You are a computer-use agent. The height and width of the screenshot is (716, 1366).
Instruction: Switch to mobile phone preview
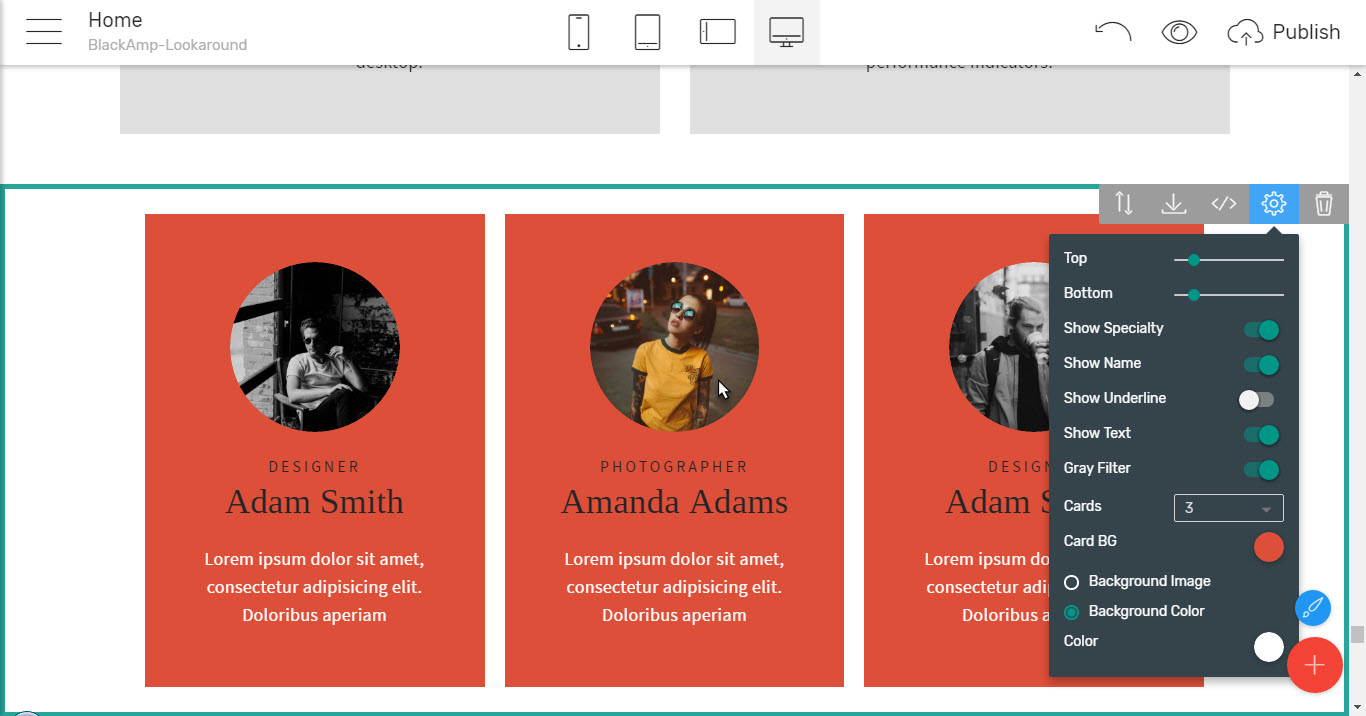coord(578,32)
